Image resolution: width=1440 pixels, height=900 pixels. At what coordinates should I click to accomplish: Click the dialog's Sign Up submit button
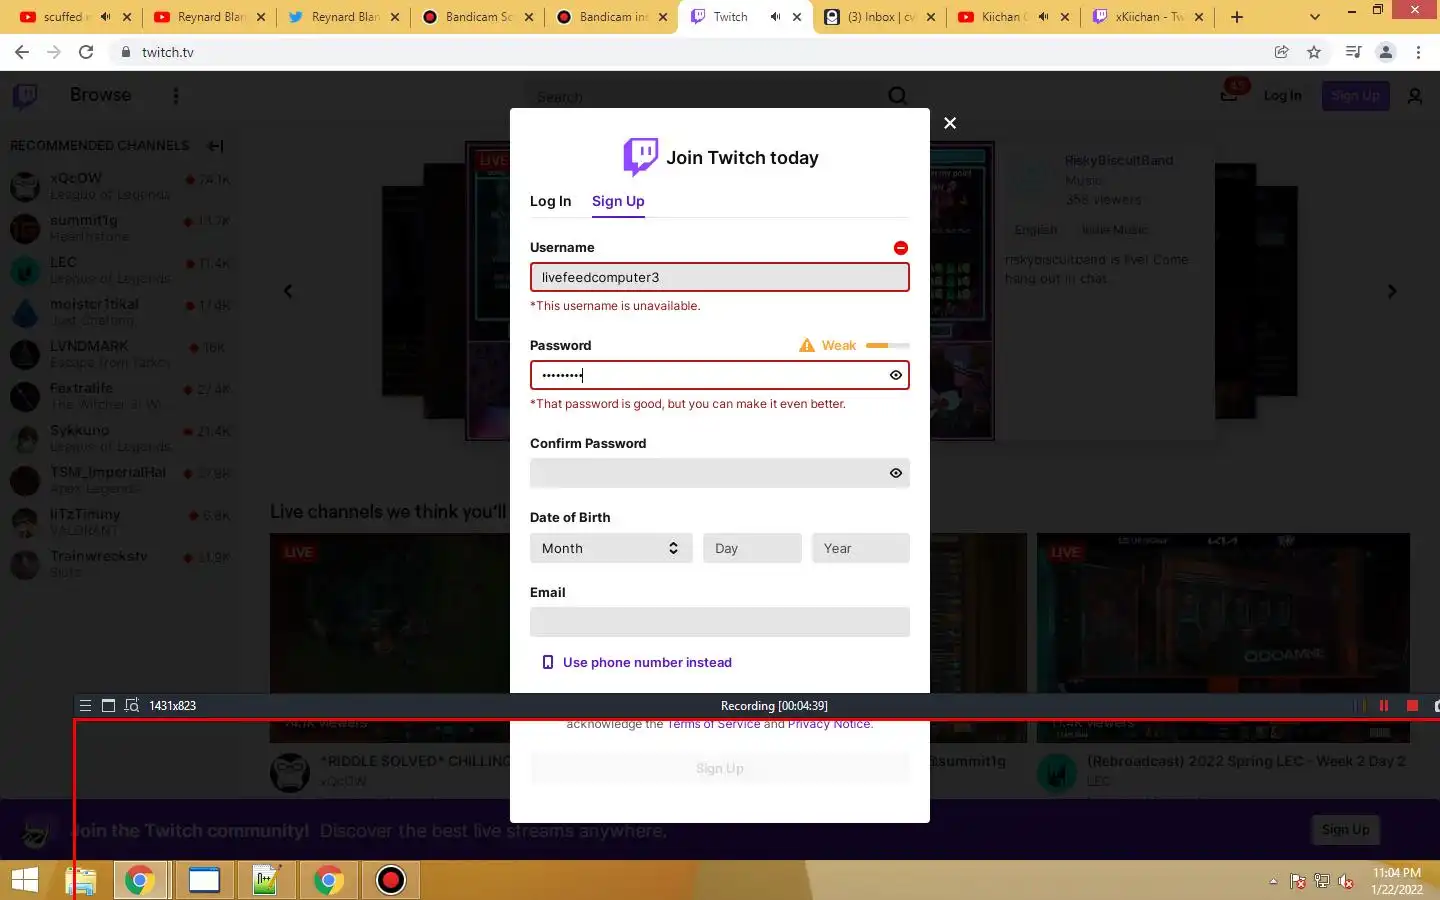pyautogui.click(x=720, y=768)
